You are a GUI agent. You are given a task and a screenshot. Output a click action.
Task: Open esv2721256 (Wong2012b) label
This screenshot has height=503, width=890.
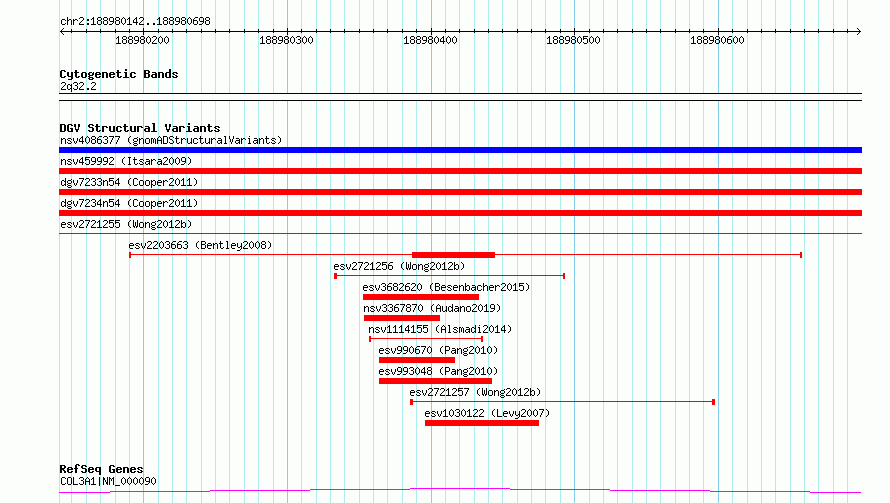pyautogui.click(x=399, y=266)
